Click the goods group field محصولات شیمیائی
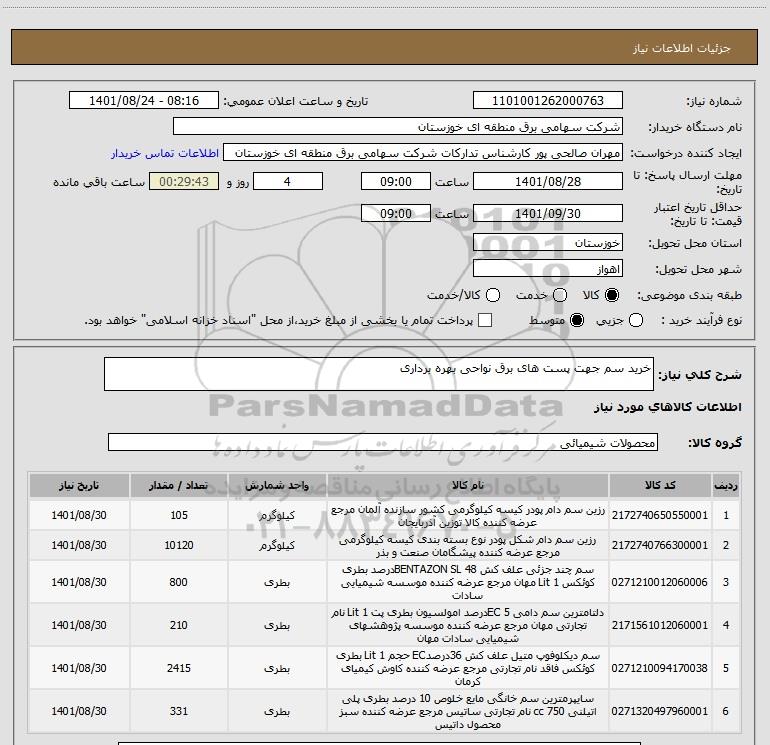This screenshot has height=745, width=770. 383,442
